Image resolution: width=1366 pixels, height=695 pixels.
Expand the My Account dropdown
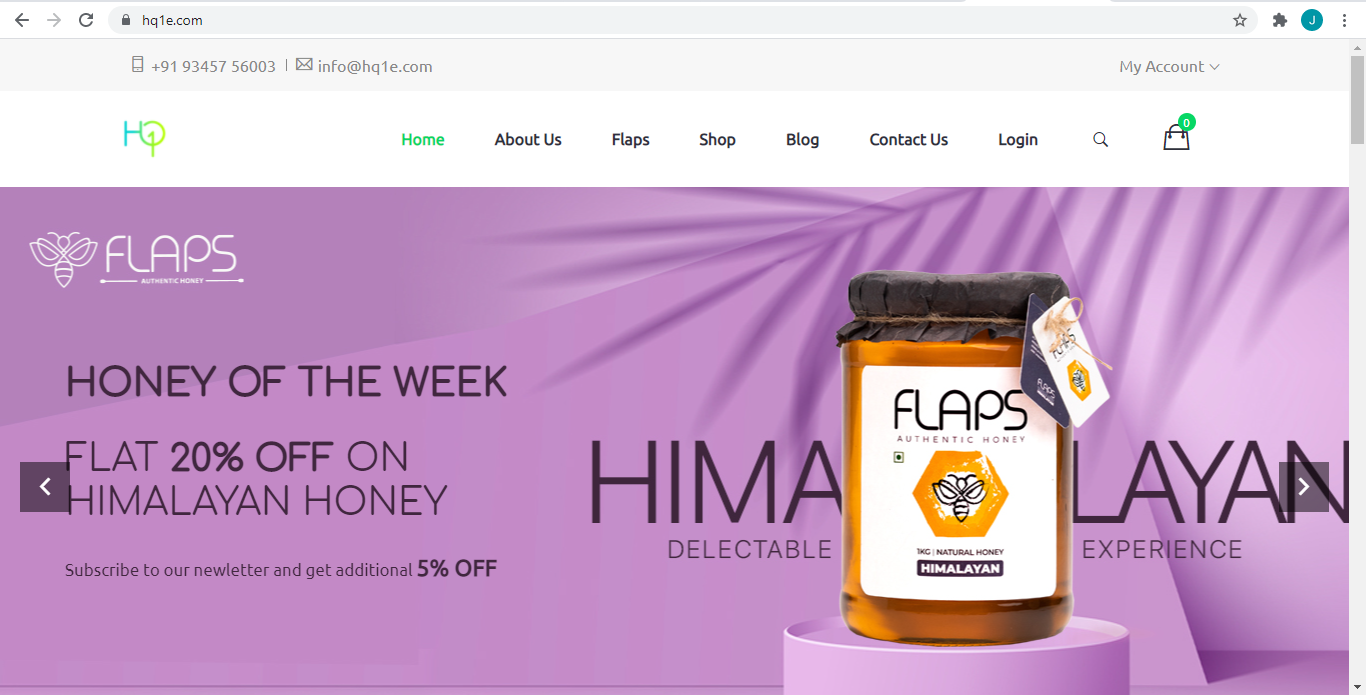pyautogui.click(x=1169, y=66)
